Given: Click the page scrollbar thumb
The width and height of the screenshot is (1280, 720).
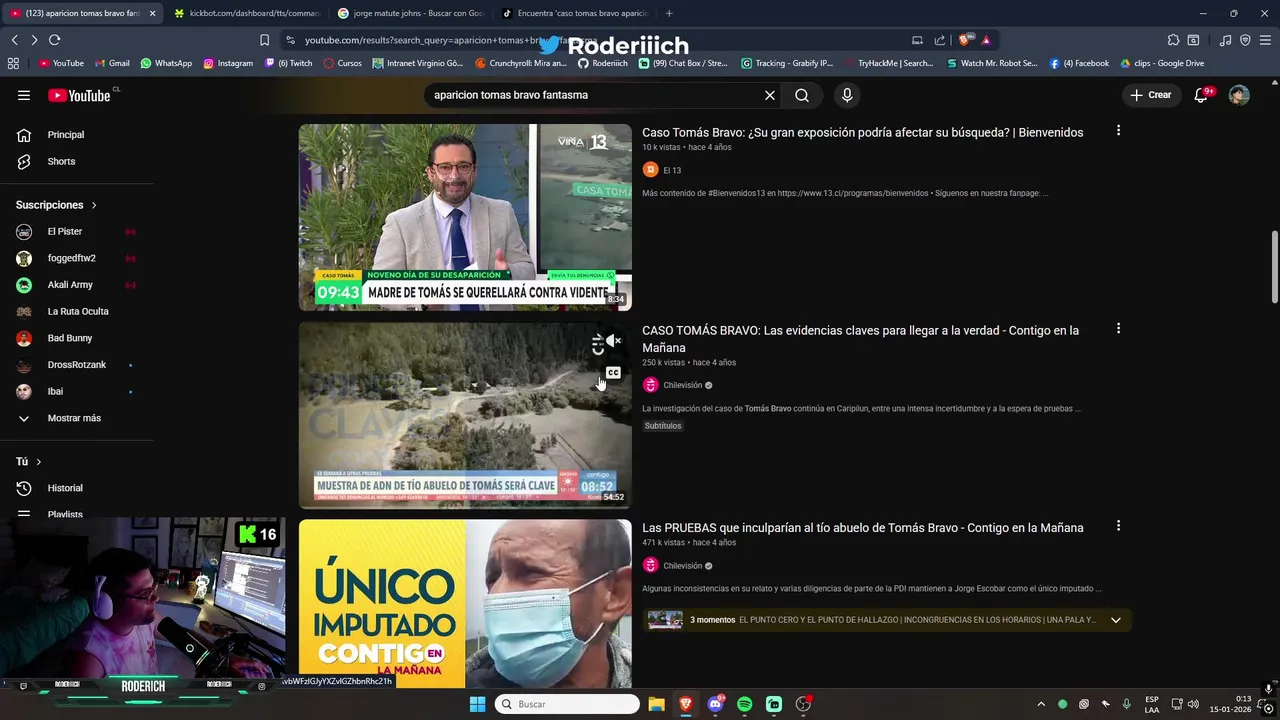Looking at the screenshot, I should [1274, 268].
